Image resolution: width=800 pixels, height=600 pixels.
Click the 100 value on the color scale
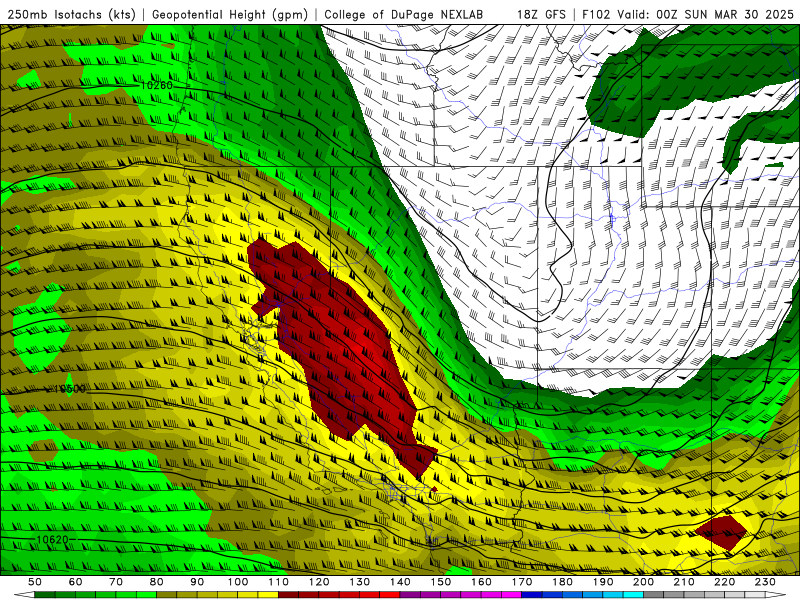tap(238, 582)
